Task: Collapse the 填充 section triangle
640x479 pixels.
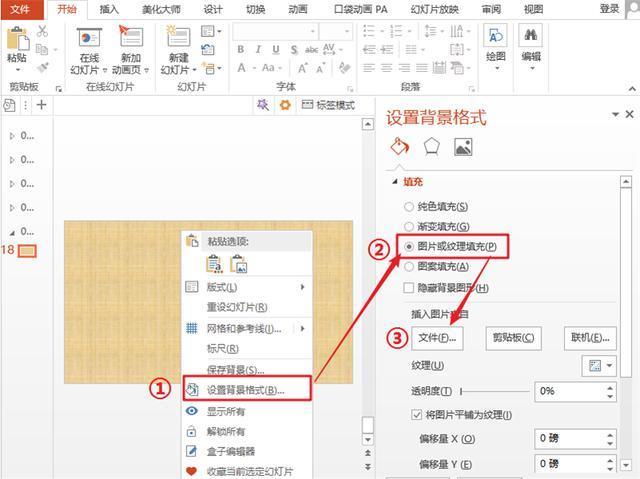Action: point(395,182)
